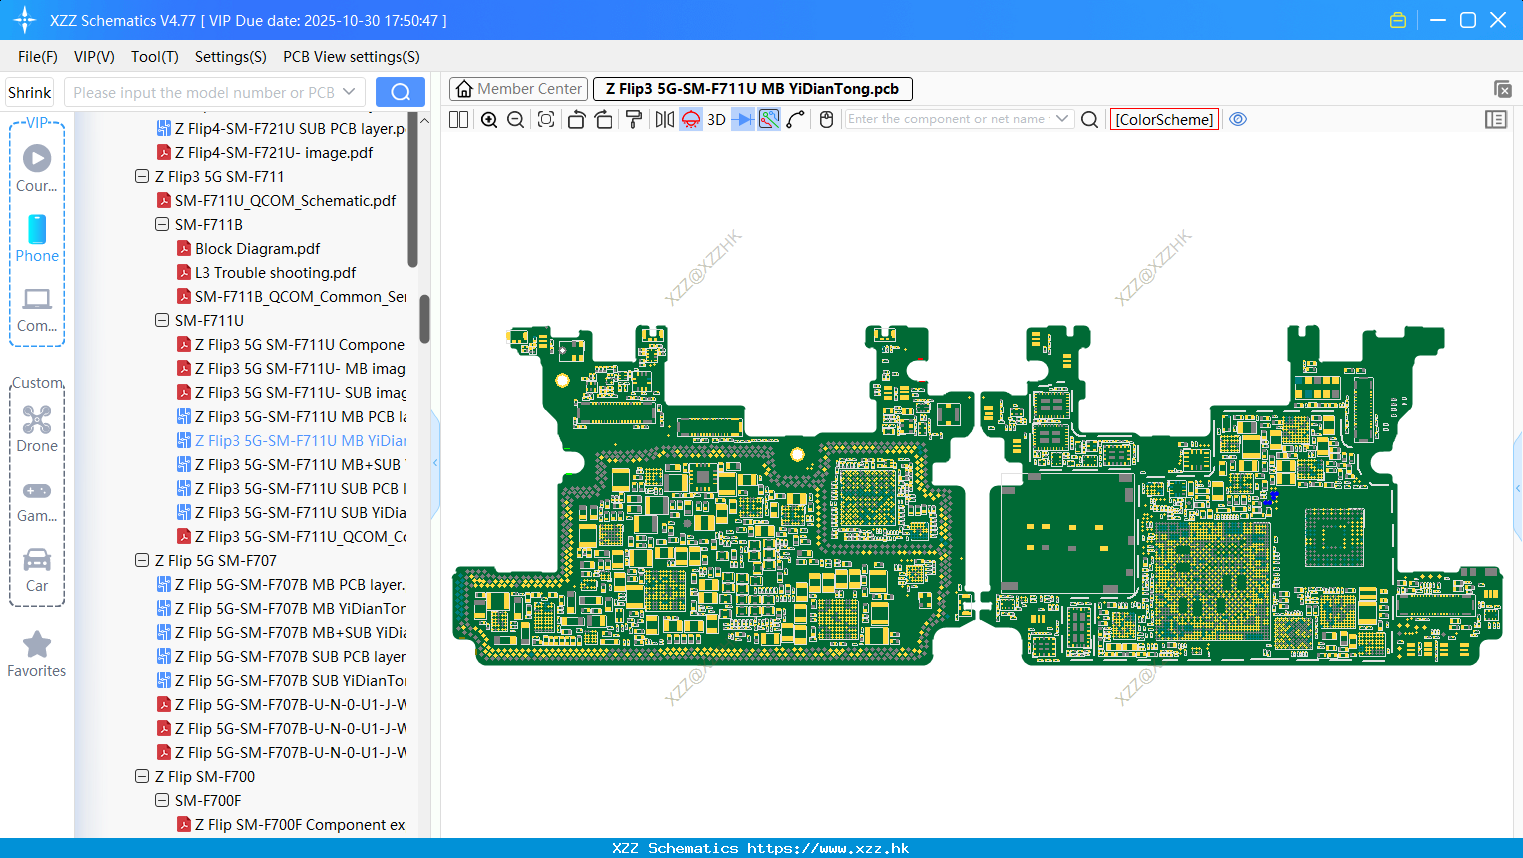Select the Computer category in sidebar
Screen dimensions: 1523x858
37,309
